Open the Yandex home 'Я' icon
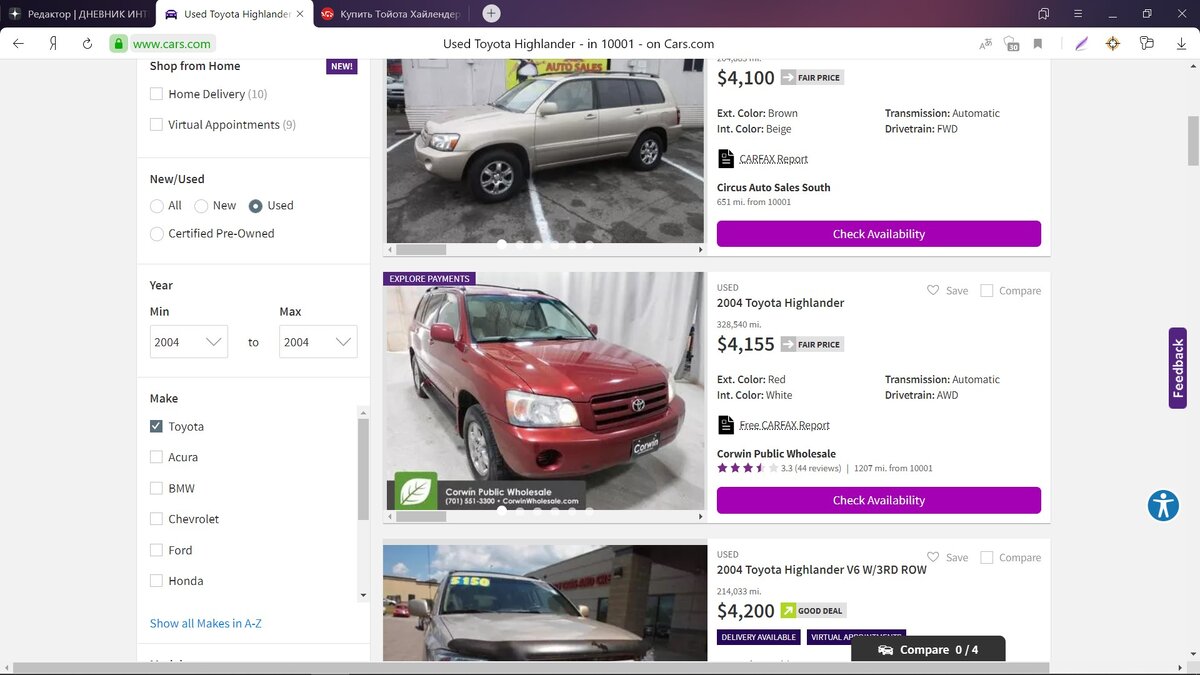This screenshot has height=675, width=1200. point(53,43)
